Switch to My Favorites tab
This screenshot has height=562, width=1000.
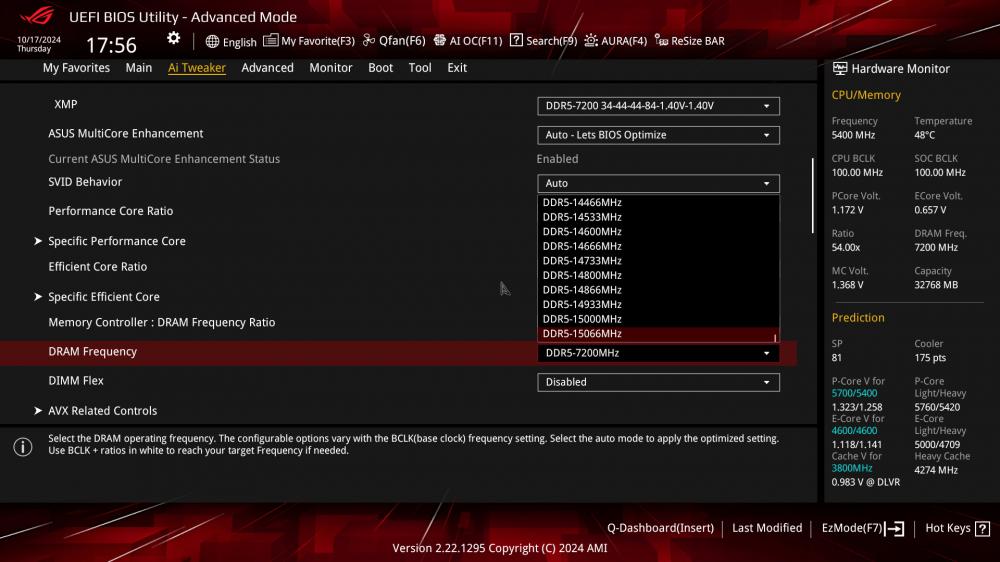tap(76, 68)
